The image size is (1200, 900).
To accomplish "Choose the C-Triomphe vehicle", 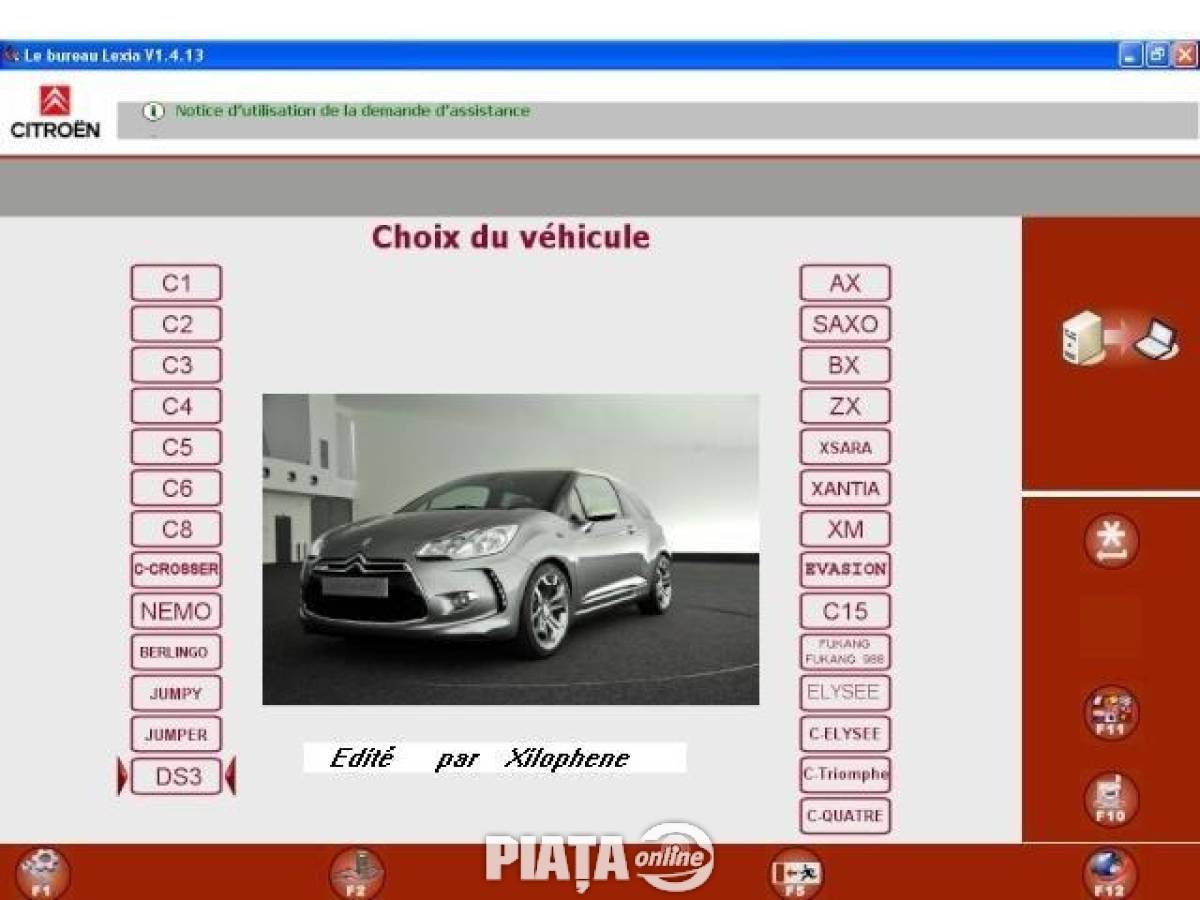I will point(845,775).
